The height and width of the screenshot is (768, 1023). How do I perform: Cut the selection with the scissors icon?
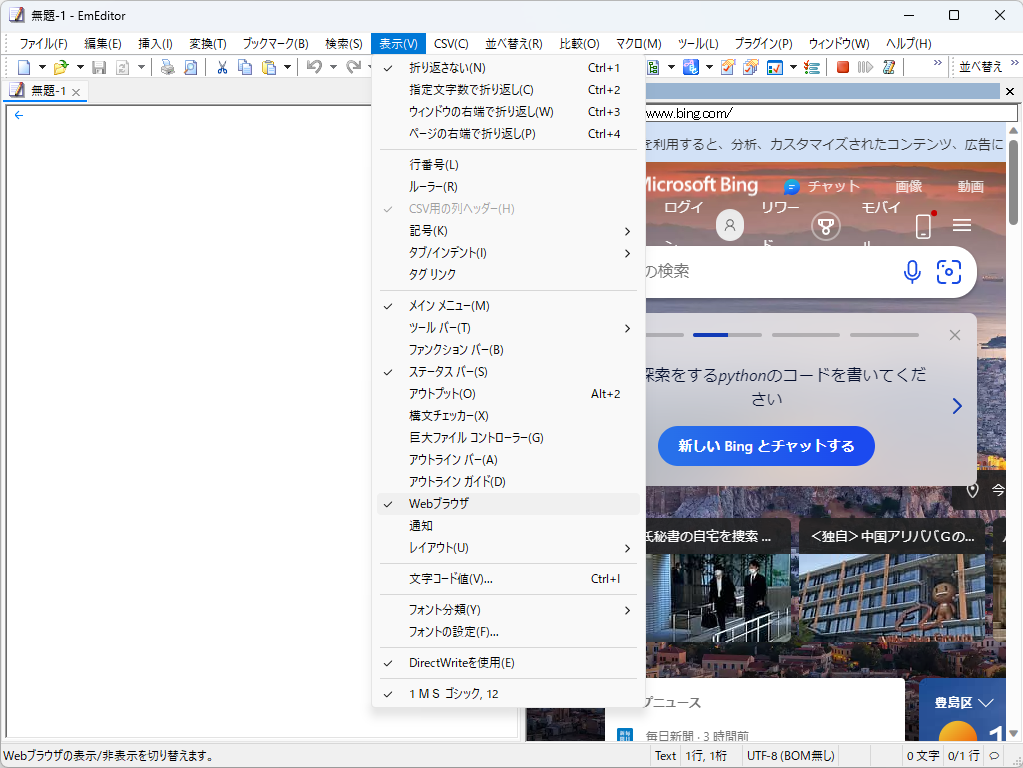221,67
